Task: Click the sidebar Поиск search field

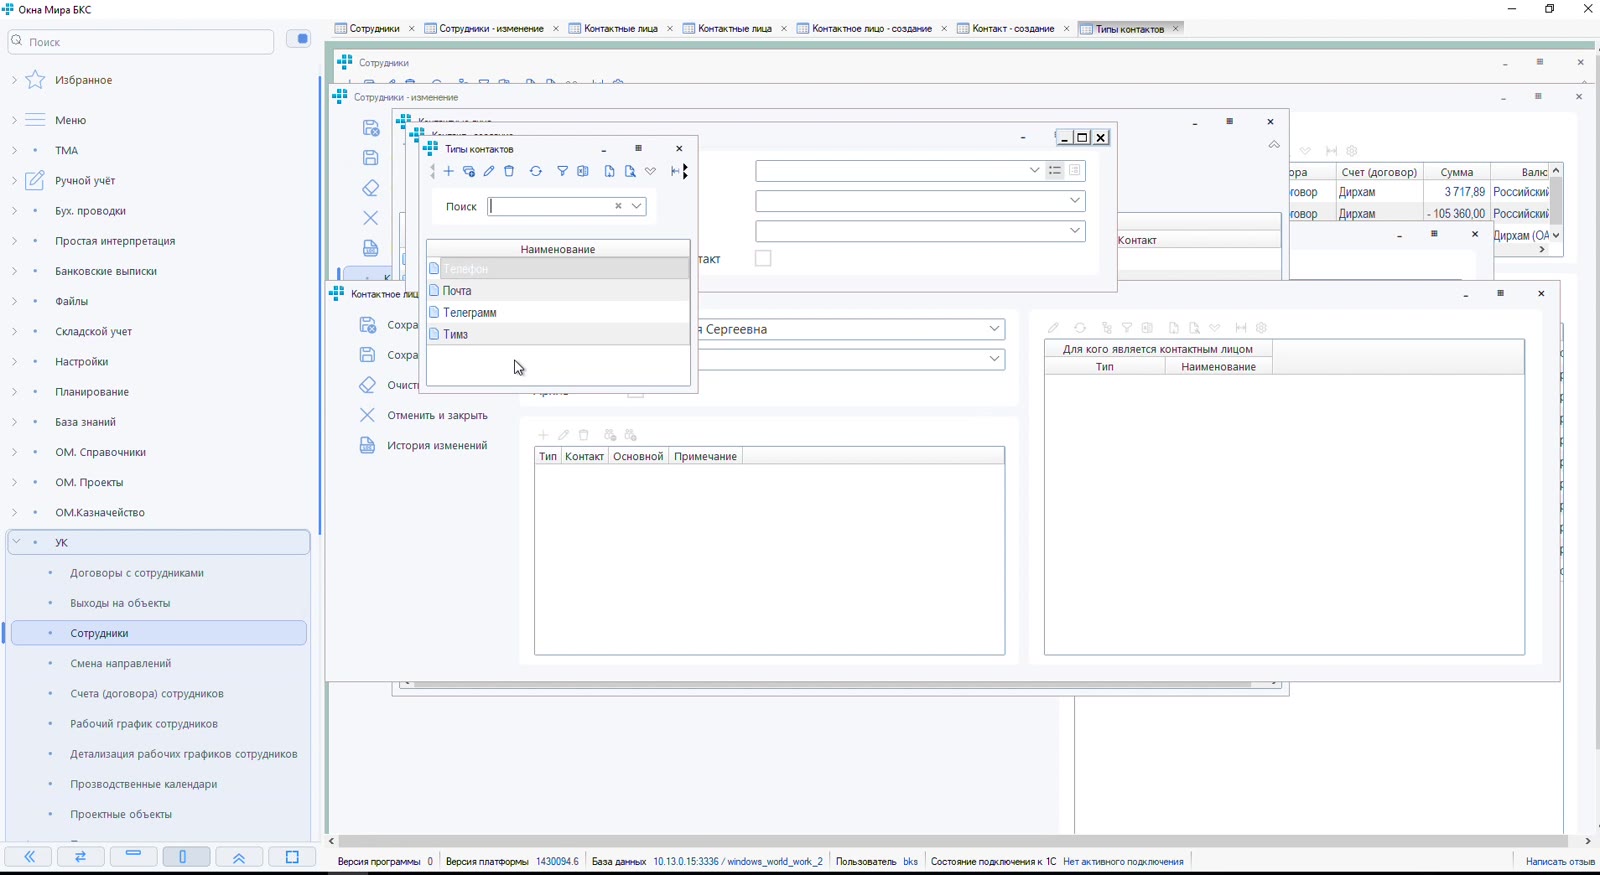Action: (141, 42)
